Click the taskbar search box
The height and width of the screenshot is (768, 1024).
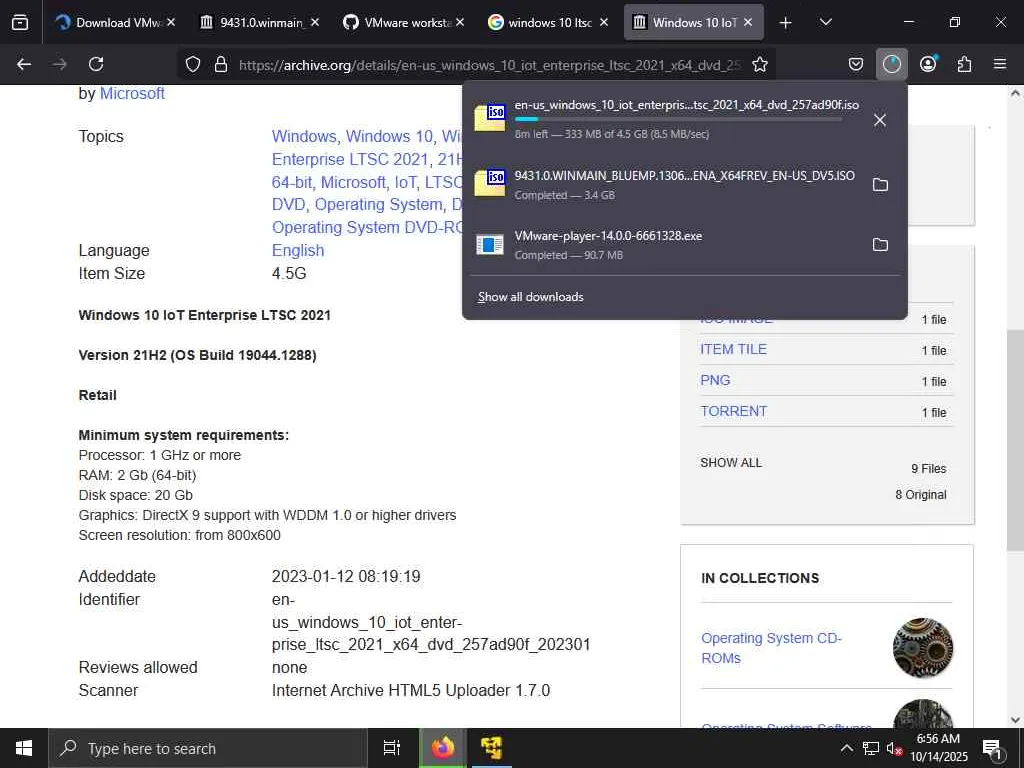click(x=208, y=748)
